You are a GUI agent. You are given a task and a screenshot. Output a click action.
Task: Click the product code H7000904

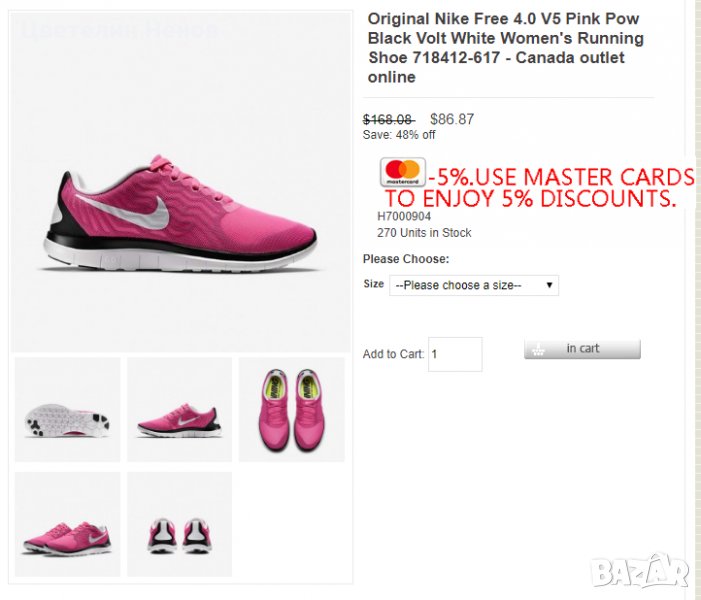404,216
